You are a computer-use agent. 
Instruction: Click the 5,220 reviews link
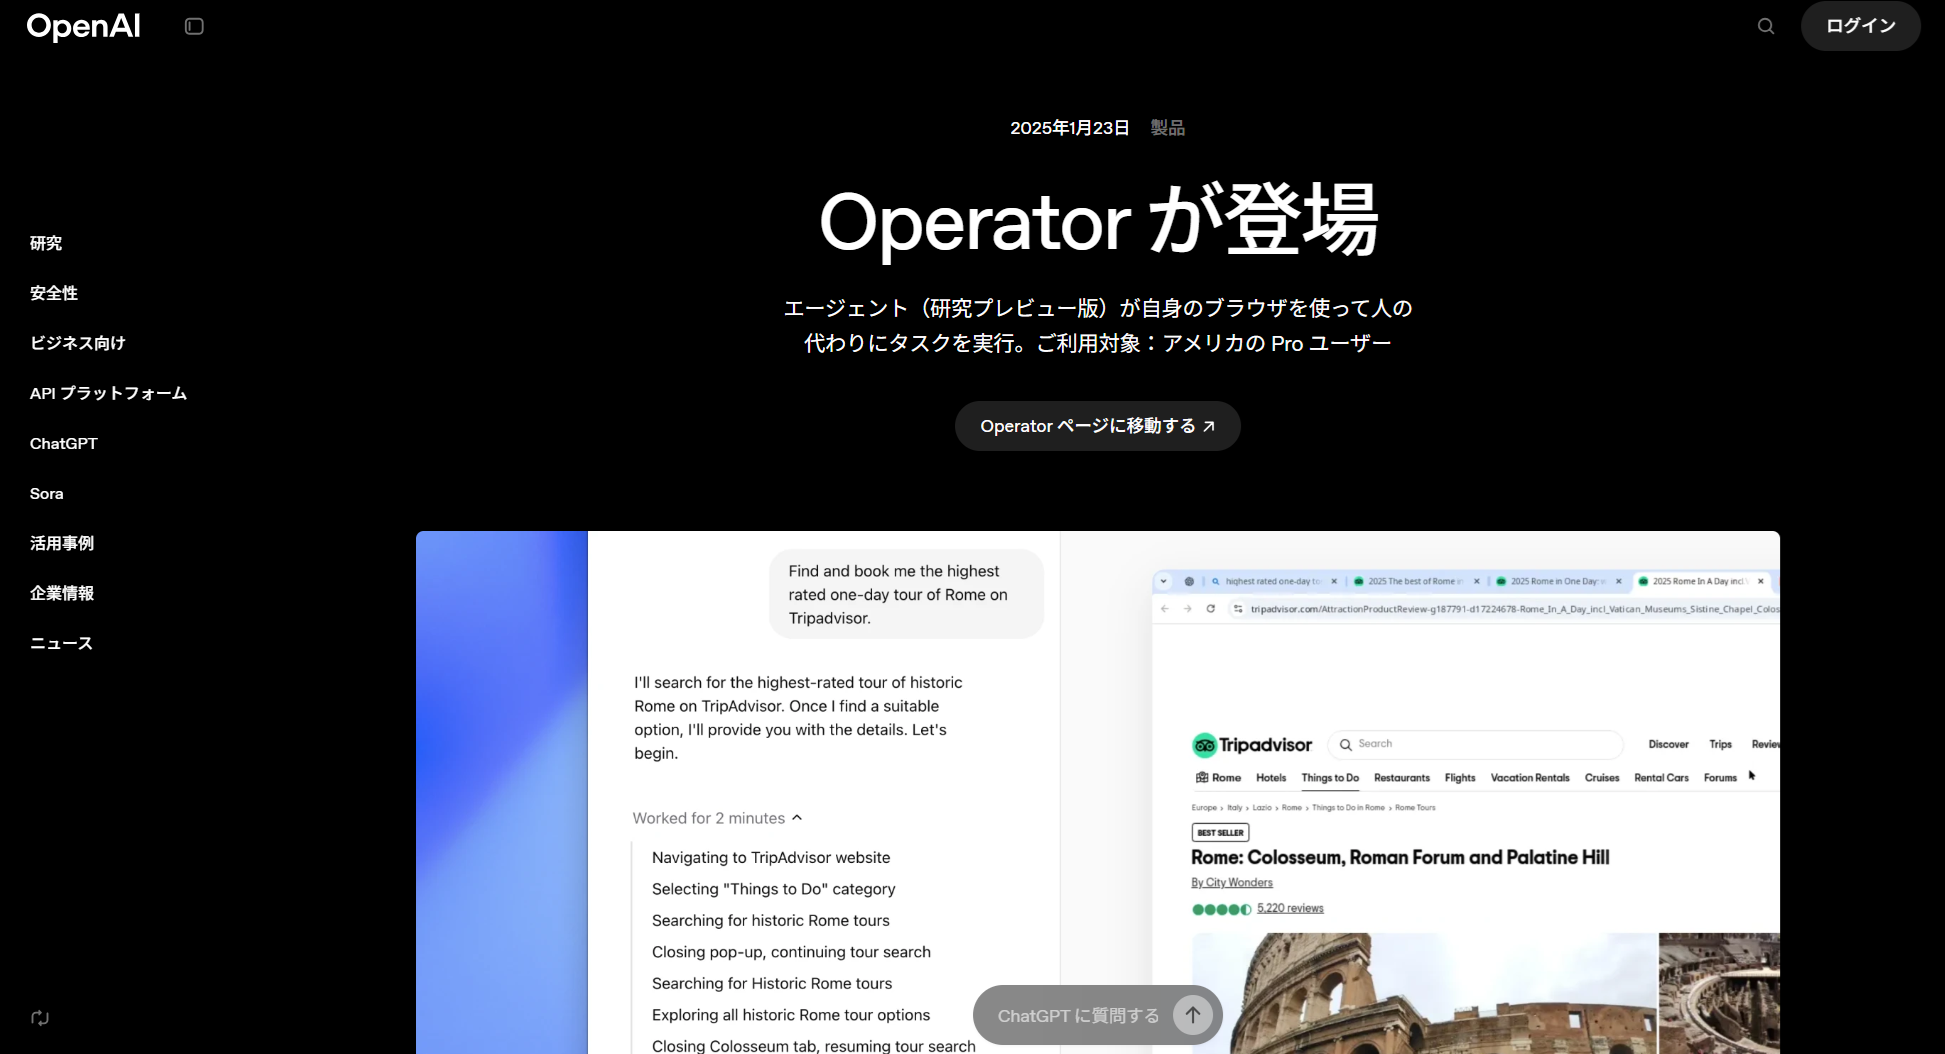1290,909
